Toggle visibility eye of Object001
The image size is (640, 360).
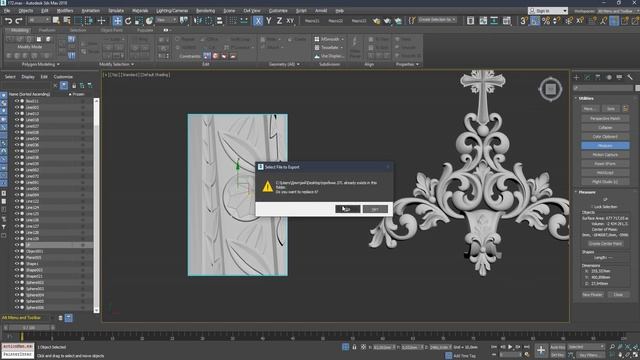point(17,251)
